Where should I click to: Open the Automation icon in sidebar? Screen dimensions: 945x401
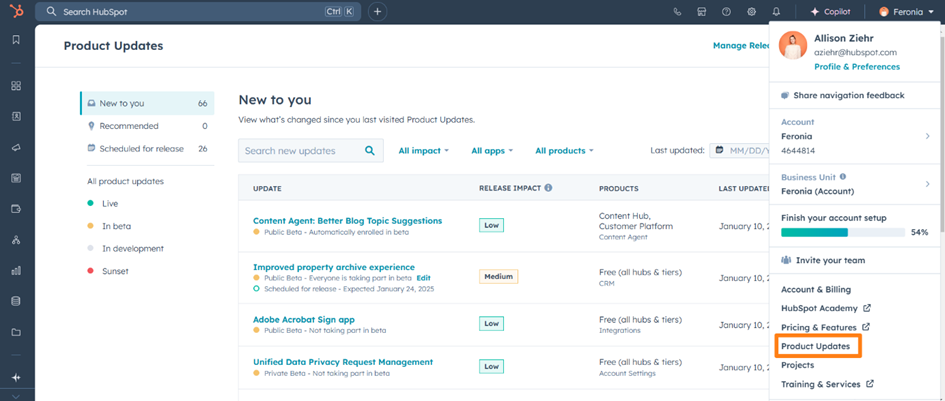[16, 240]
